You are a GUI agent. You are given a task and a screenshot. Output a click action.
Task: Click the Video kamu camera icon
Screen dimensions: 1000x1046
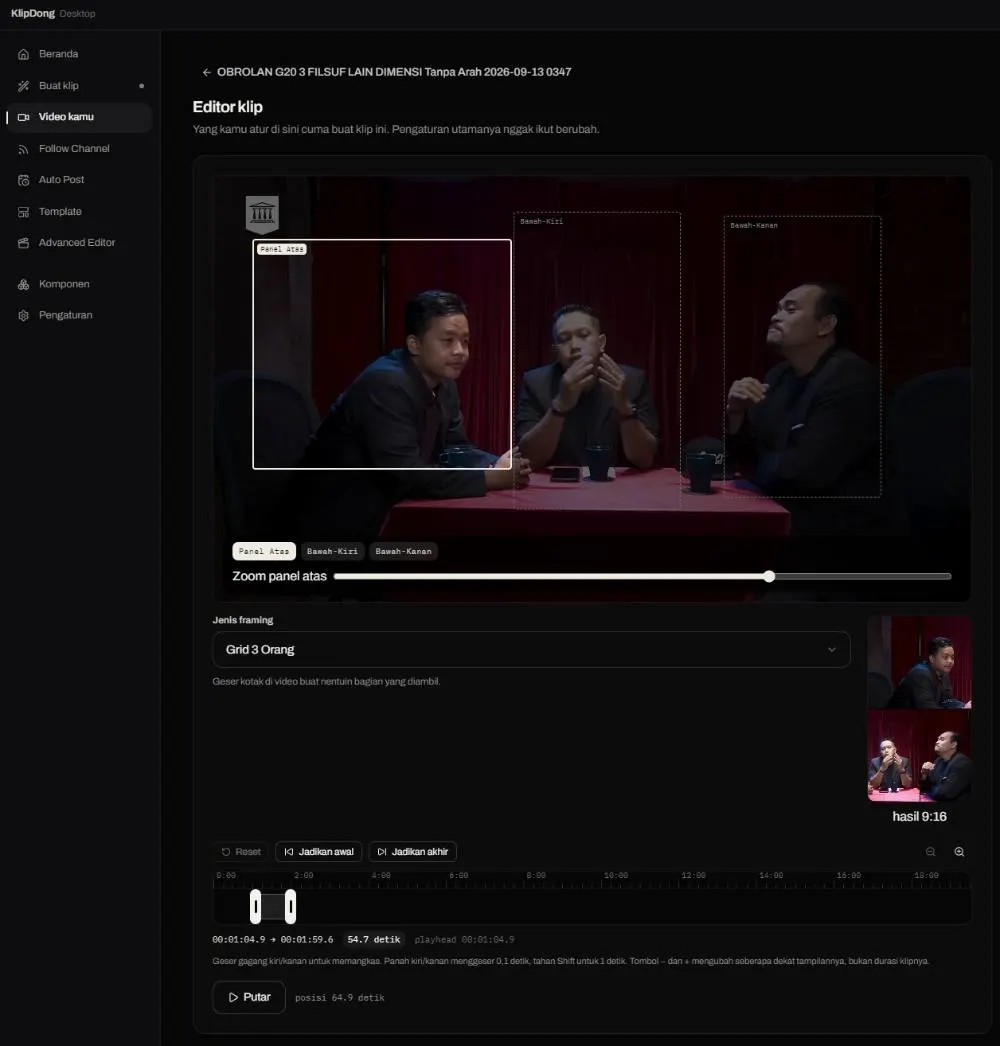click(x=23, y=117)
